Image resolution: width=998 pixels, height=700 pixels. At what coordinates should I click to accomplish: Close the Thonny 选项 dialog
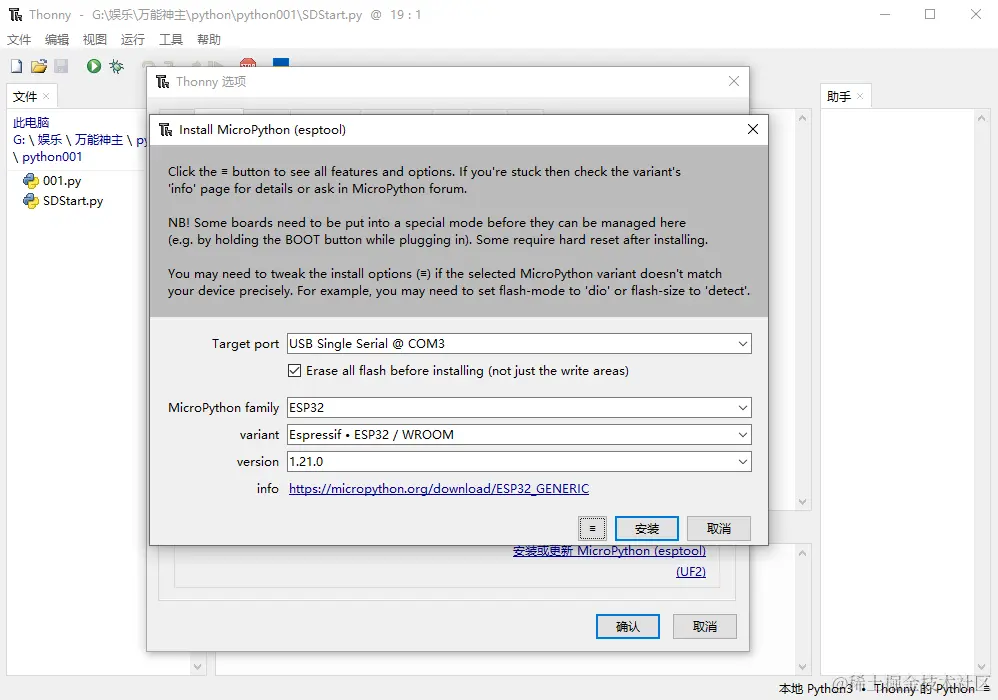734,81
